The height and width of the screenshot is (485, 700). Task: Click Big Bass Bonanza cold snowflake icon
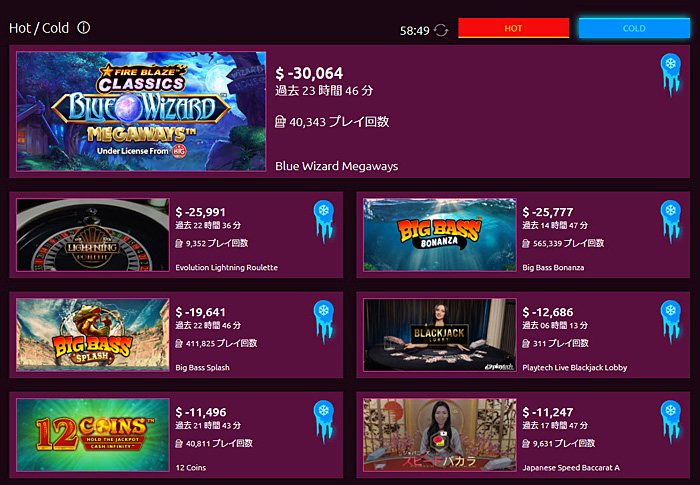point(671,221)
